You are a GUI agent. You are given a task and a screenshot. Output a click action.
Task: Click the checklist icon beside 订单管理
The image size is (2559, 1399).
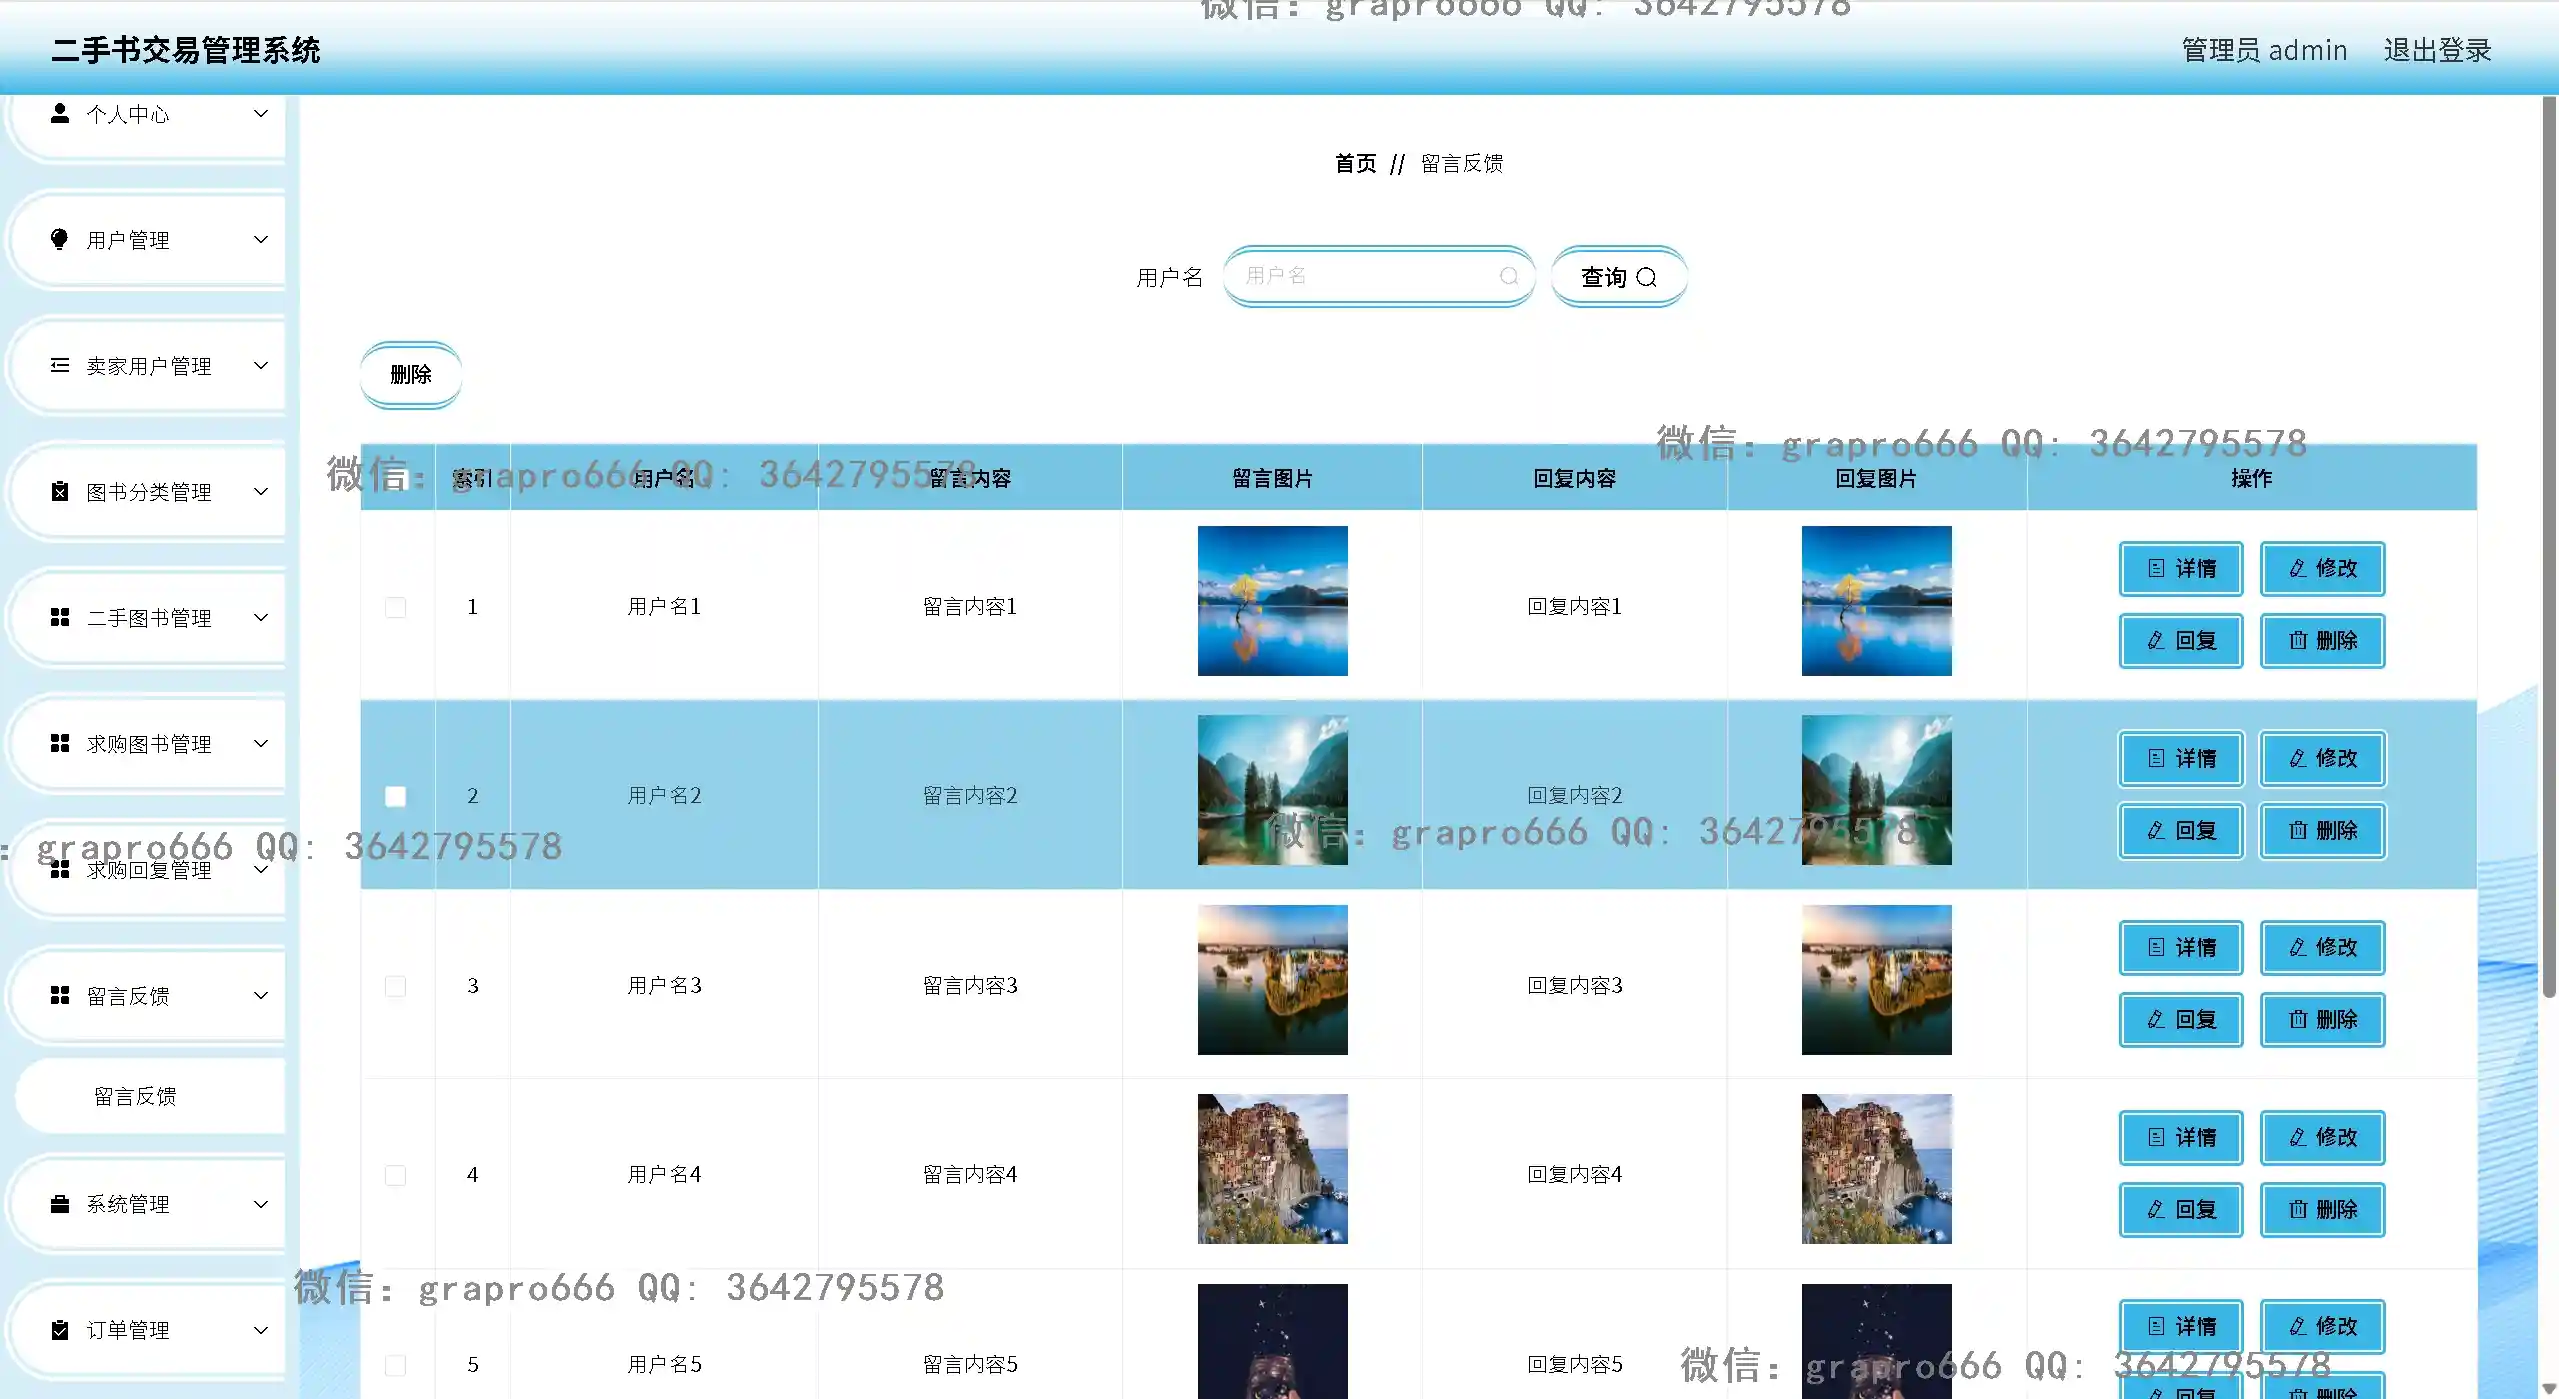[x=60, y=1330]
